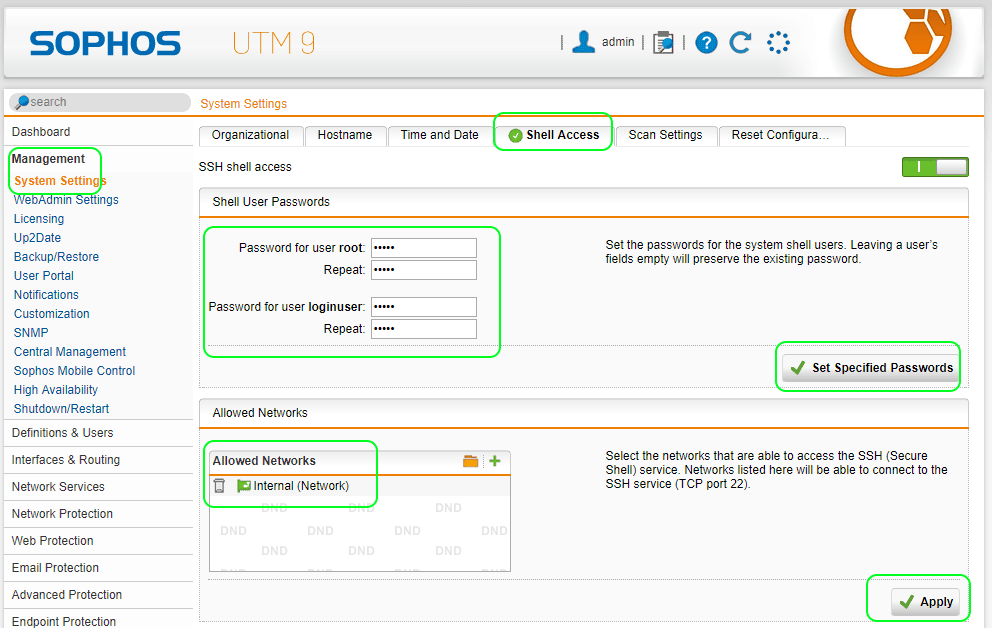This screenshot has width=992, height=628.
Task: Open Backup/Restore page
Action: coord(56,257)
